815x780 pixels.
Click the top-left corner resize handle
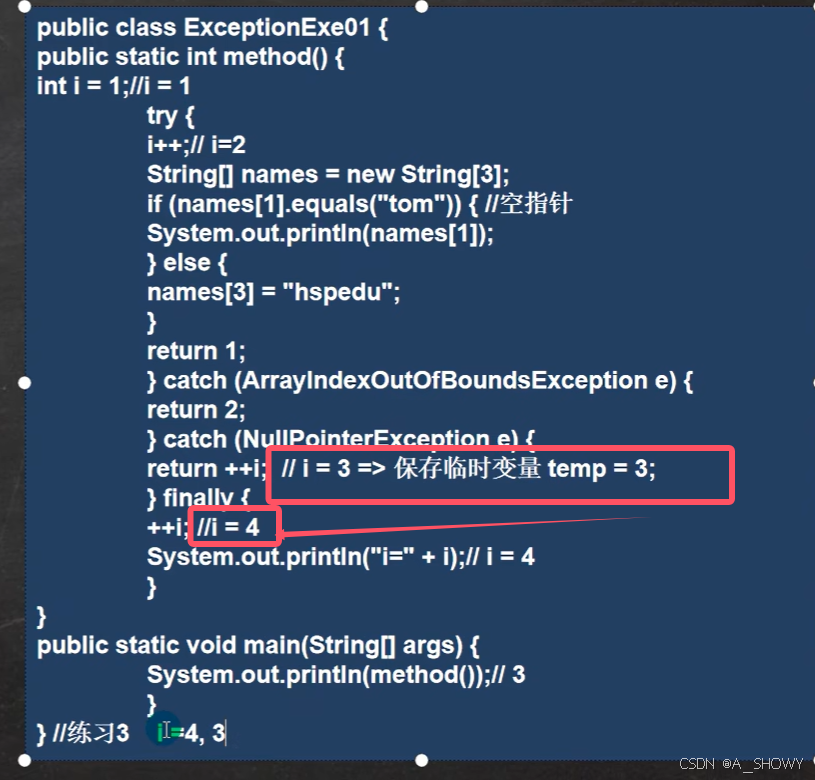(x=24, y=7)
